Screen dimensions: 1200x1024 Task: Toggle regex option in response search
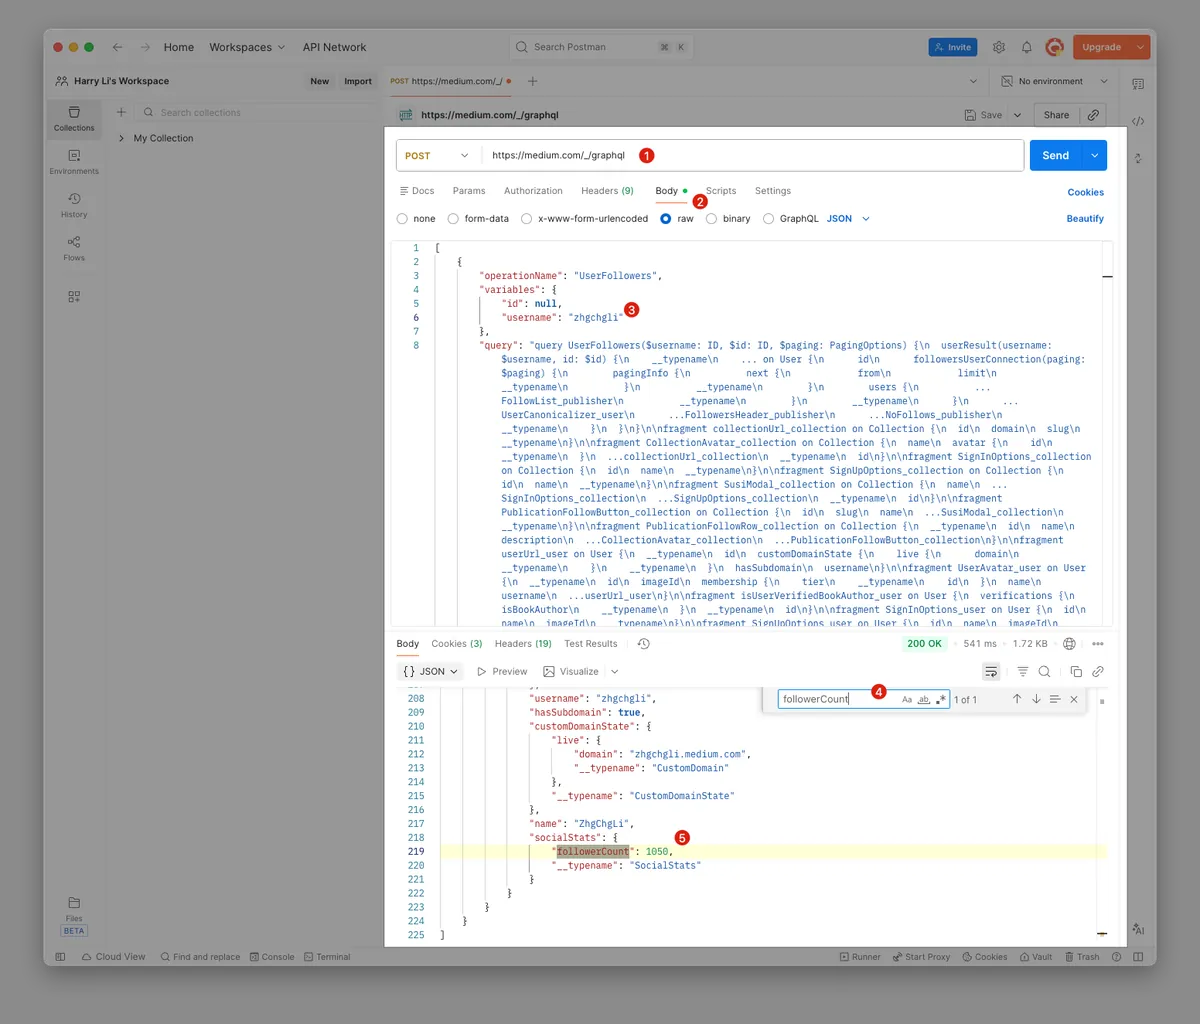941,700
